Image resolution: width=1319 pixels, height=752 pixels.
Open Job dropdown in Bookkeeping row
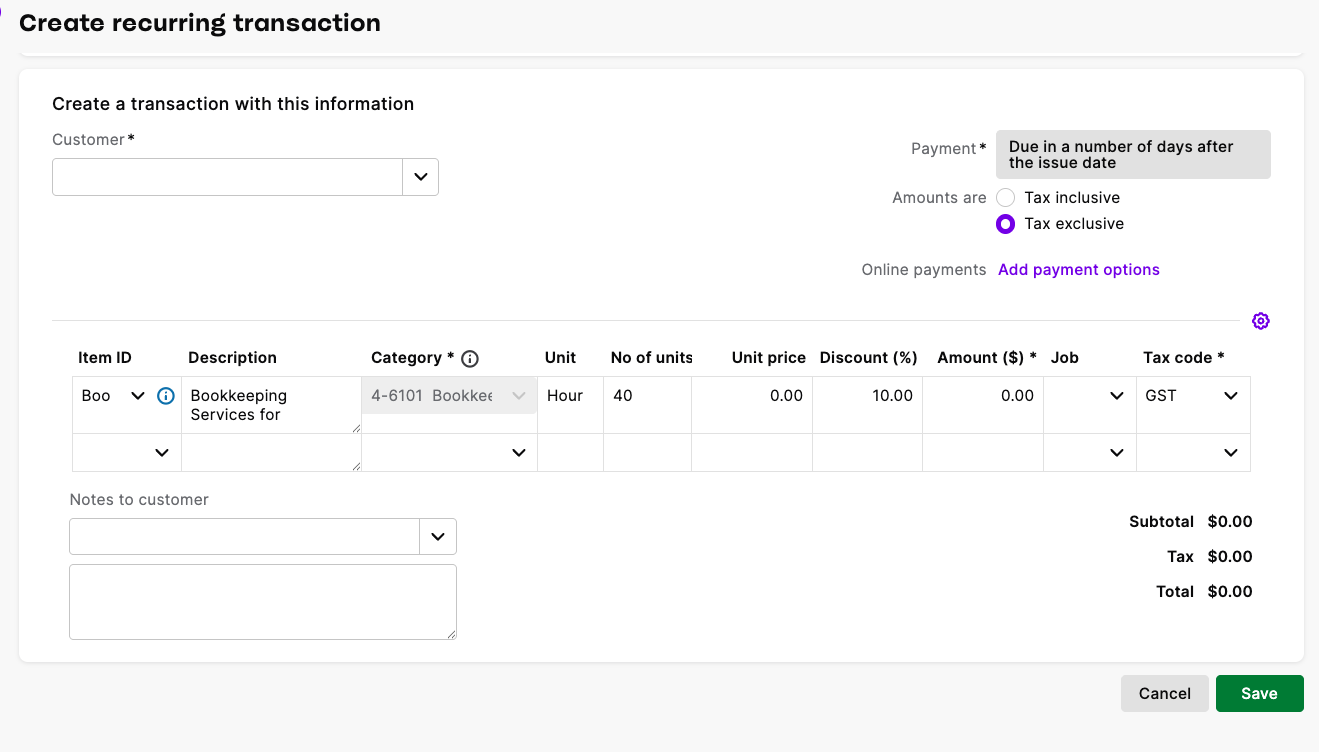coord(1117,396)
